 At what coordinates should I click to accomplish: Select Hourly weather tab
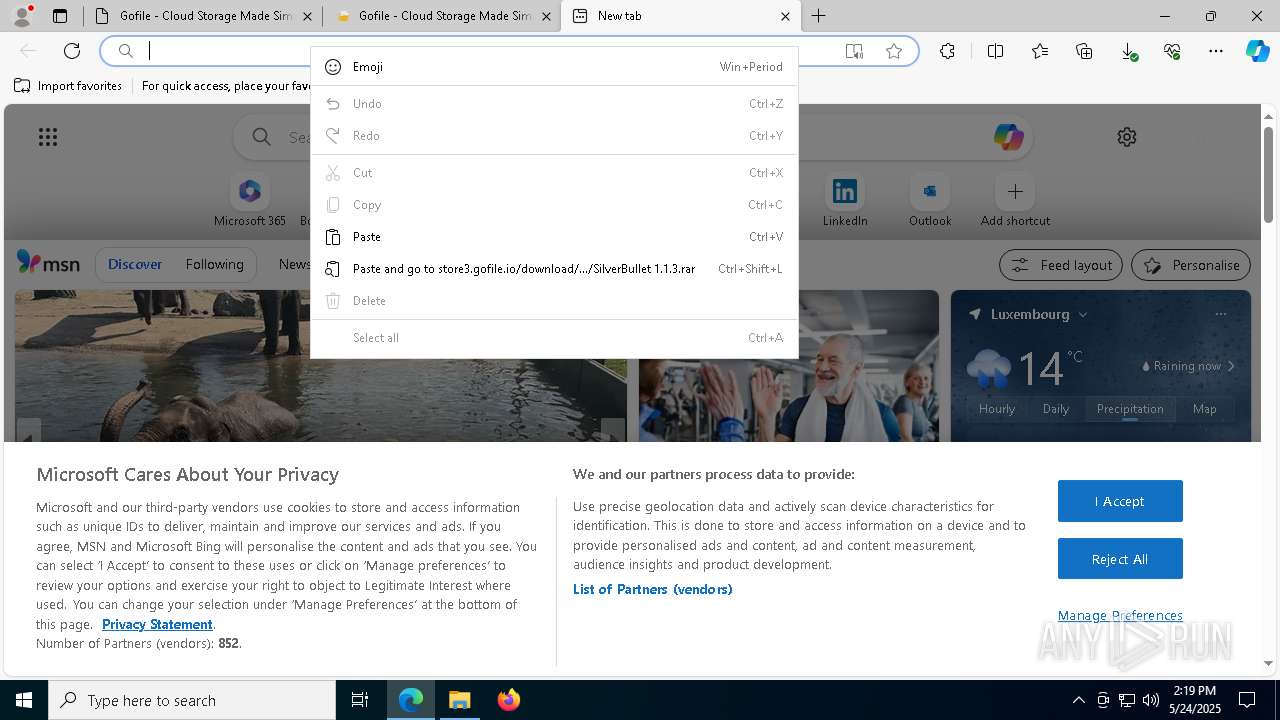pos(997,409)
